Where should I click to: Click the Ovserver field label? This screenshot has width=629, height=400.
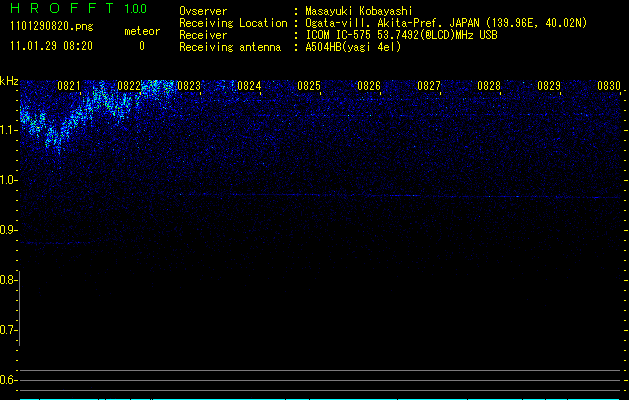tap(203, 11)
